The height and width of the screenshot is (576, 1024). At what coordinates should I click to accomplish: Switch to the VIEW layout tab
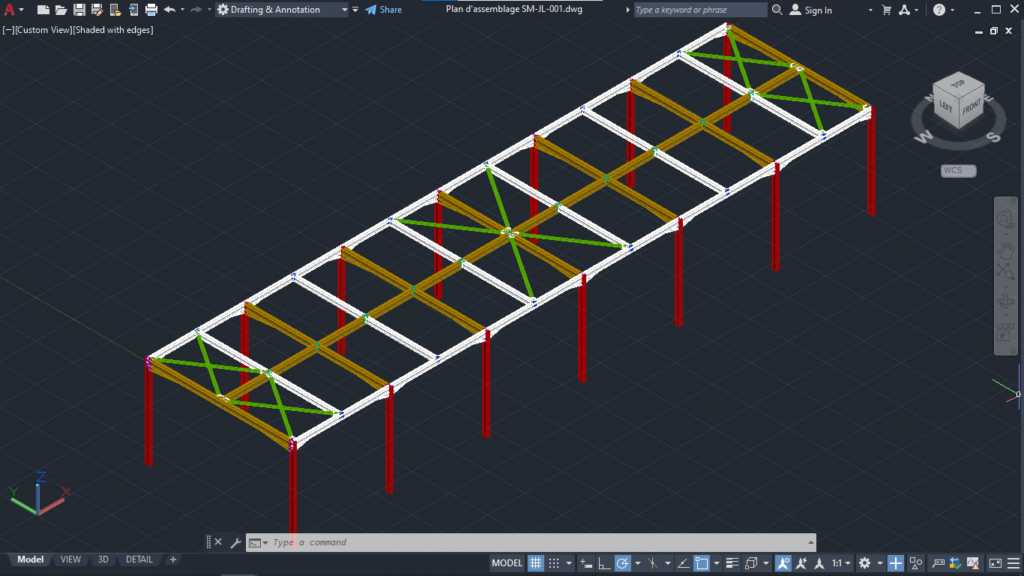click(71, 560)
